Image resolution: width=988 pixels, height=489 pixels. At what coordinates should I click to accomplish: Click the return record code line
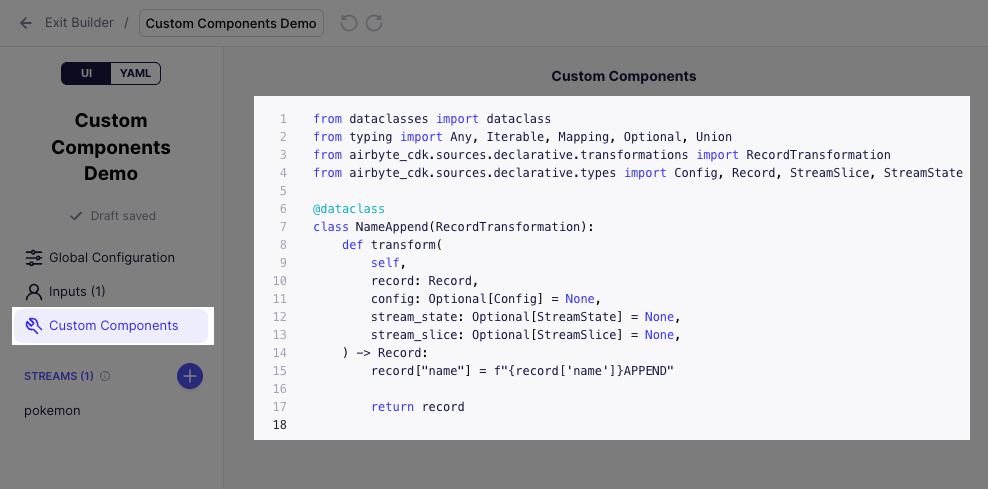click(x=417, y=407)
